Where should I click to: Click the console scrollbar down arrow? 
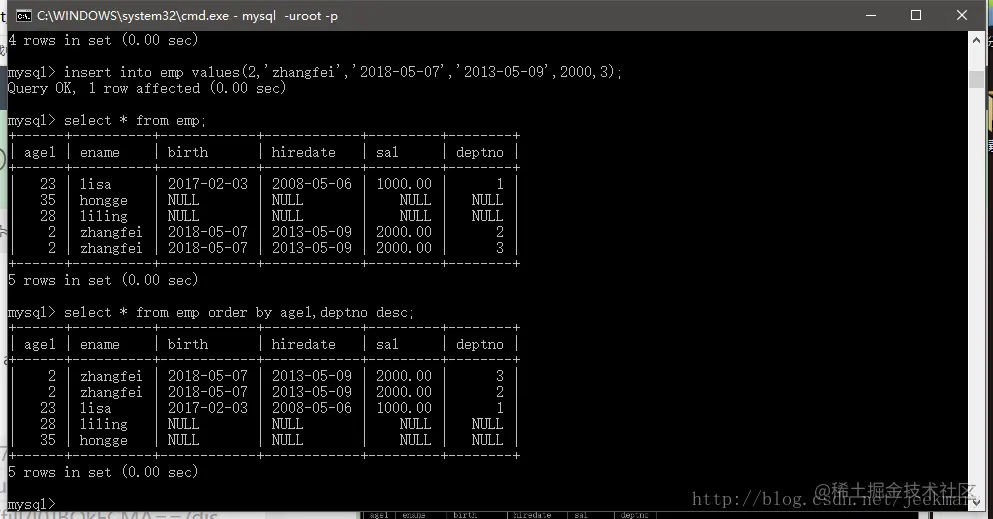(976, 503)
